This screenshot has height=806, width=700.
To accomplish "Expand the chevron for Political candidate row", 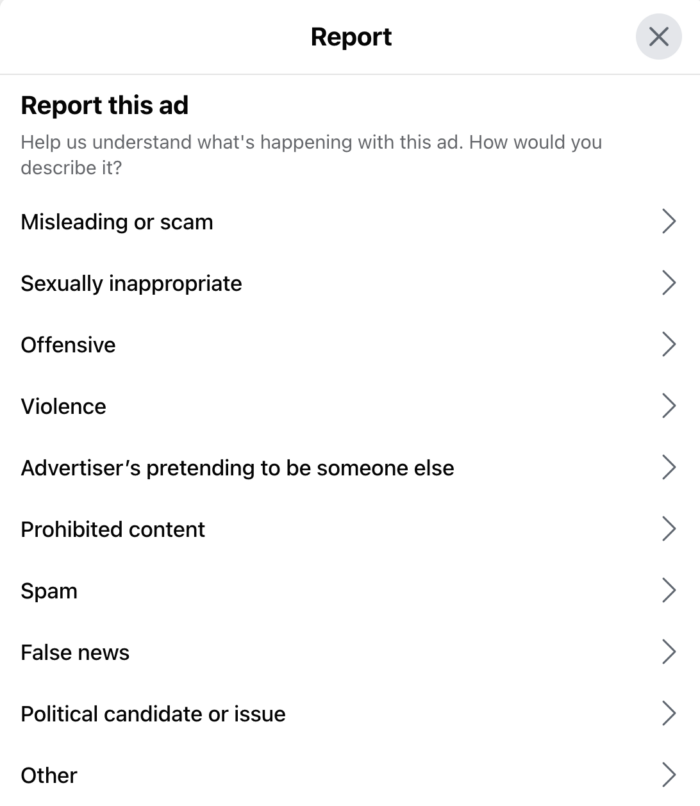I will 669,714.
